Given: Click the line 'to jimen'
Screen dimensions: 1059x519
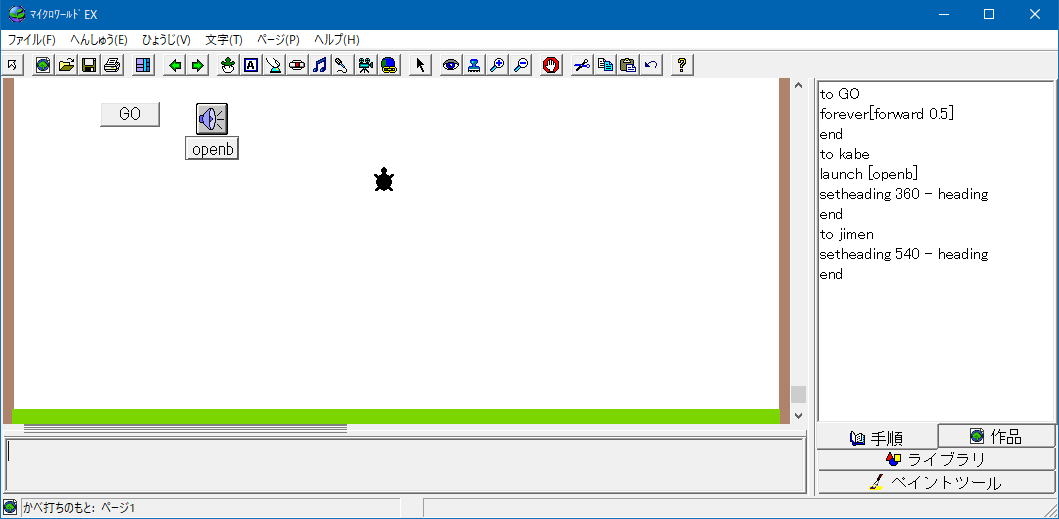Looking at the screenshot, I should click(x=846, y=234).
